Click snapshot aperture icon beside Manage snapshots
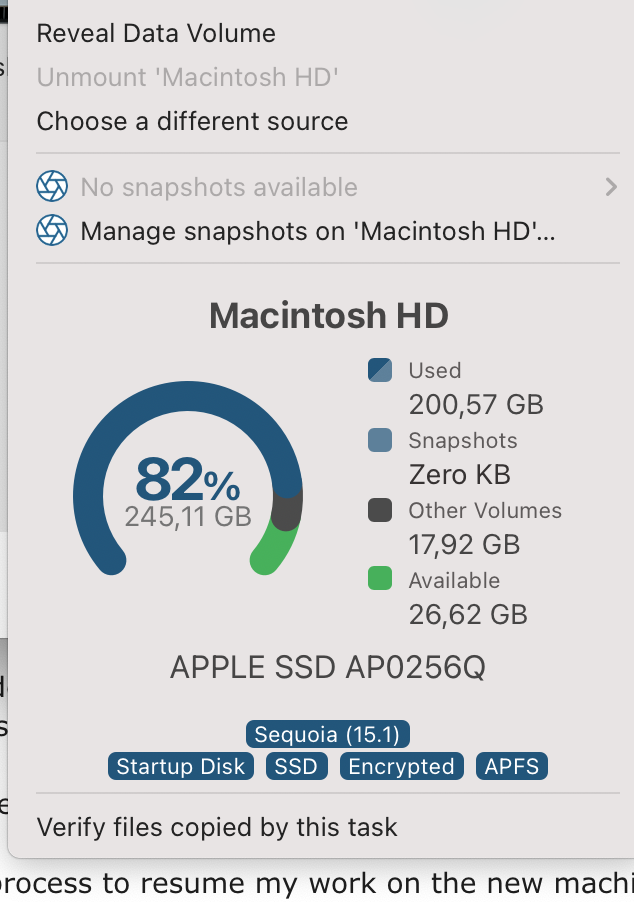This screenshot has height=902, width=634. 52,230
